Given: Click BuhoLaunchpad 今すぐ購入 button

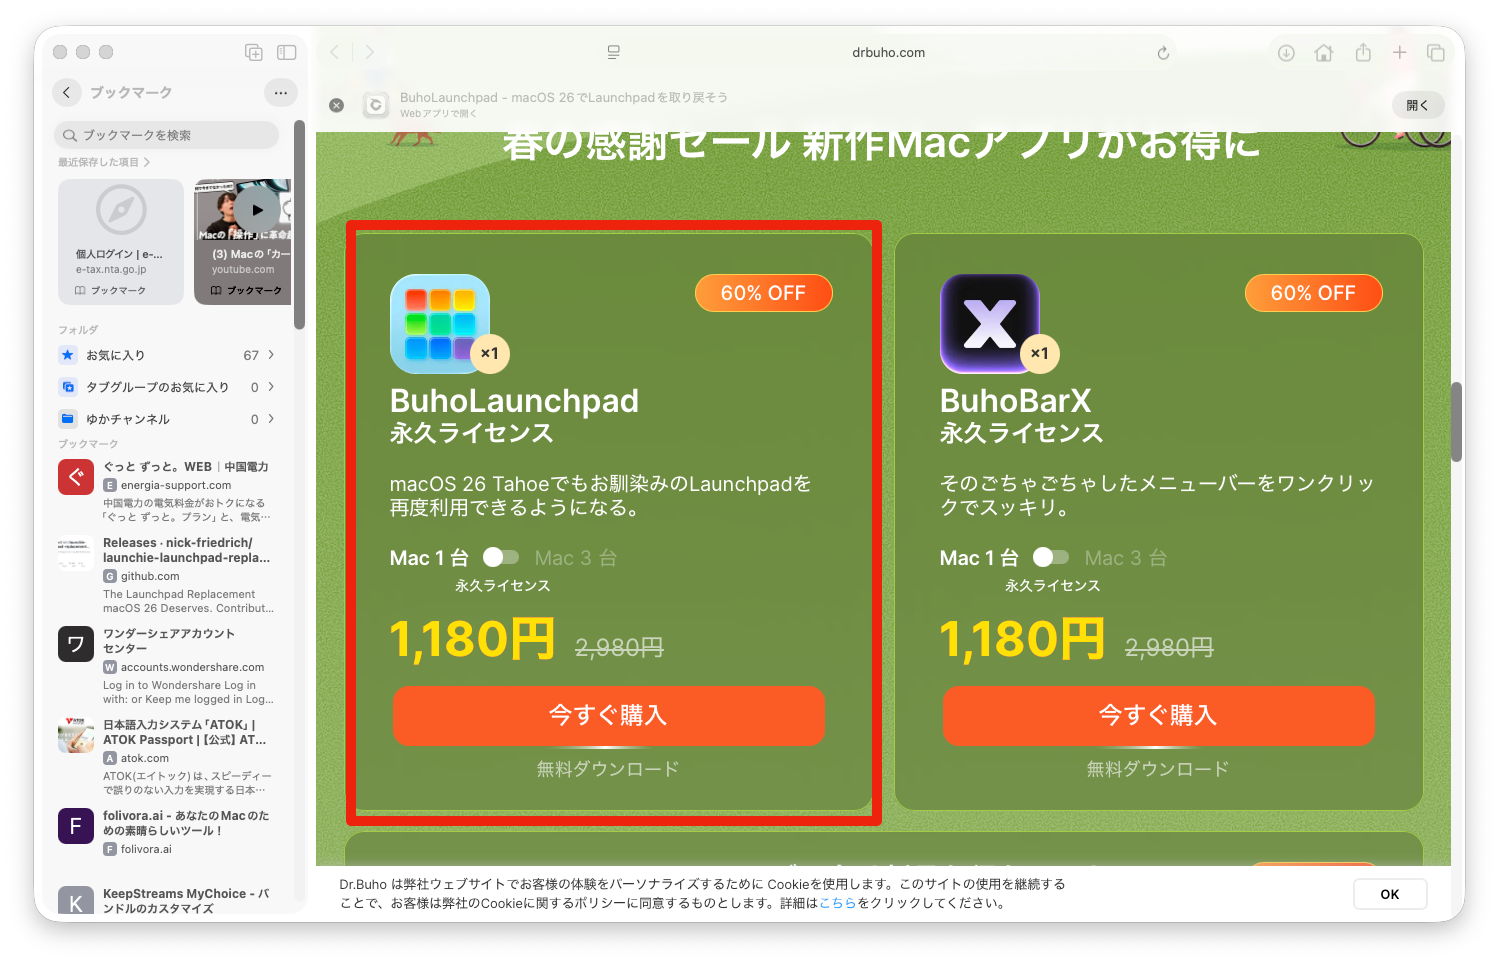Looking at the screenshot, I should [609, 715].
